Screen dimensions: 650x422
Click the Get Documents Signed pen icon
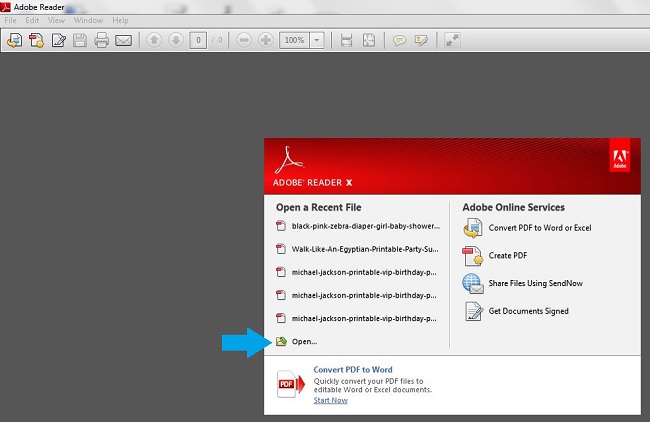pyautogui.click(x=473, y=311)
